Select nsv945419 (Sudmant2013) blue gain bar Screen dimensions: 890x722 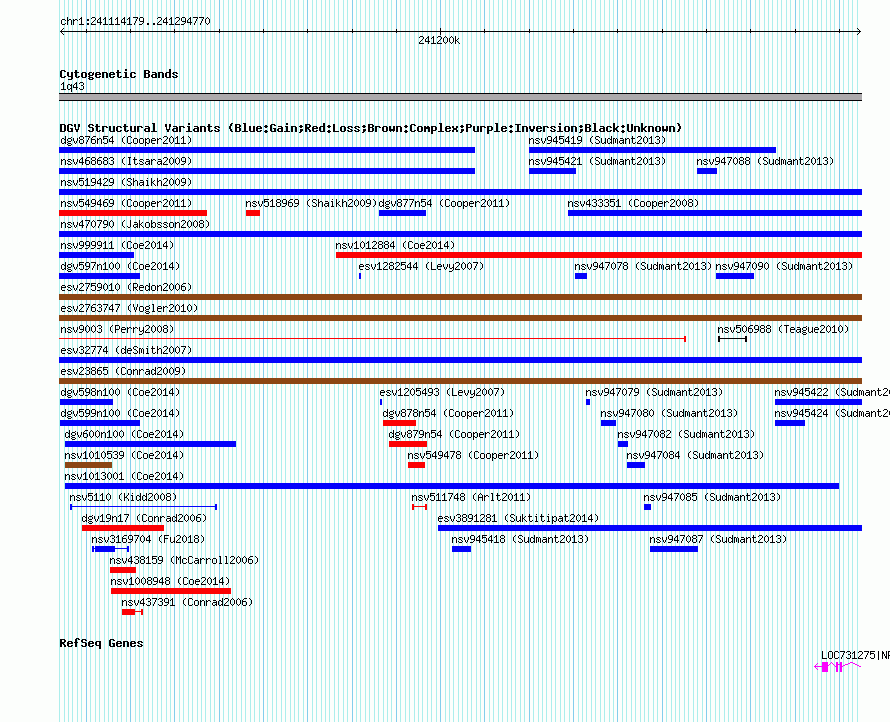click(x=652, y=150)
